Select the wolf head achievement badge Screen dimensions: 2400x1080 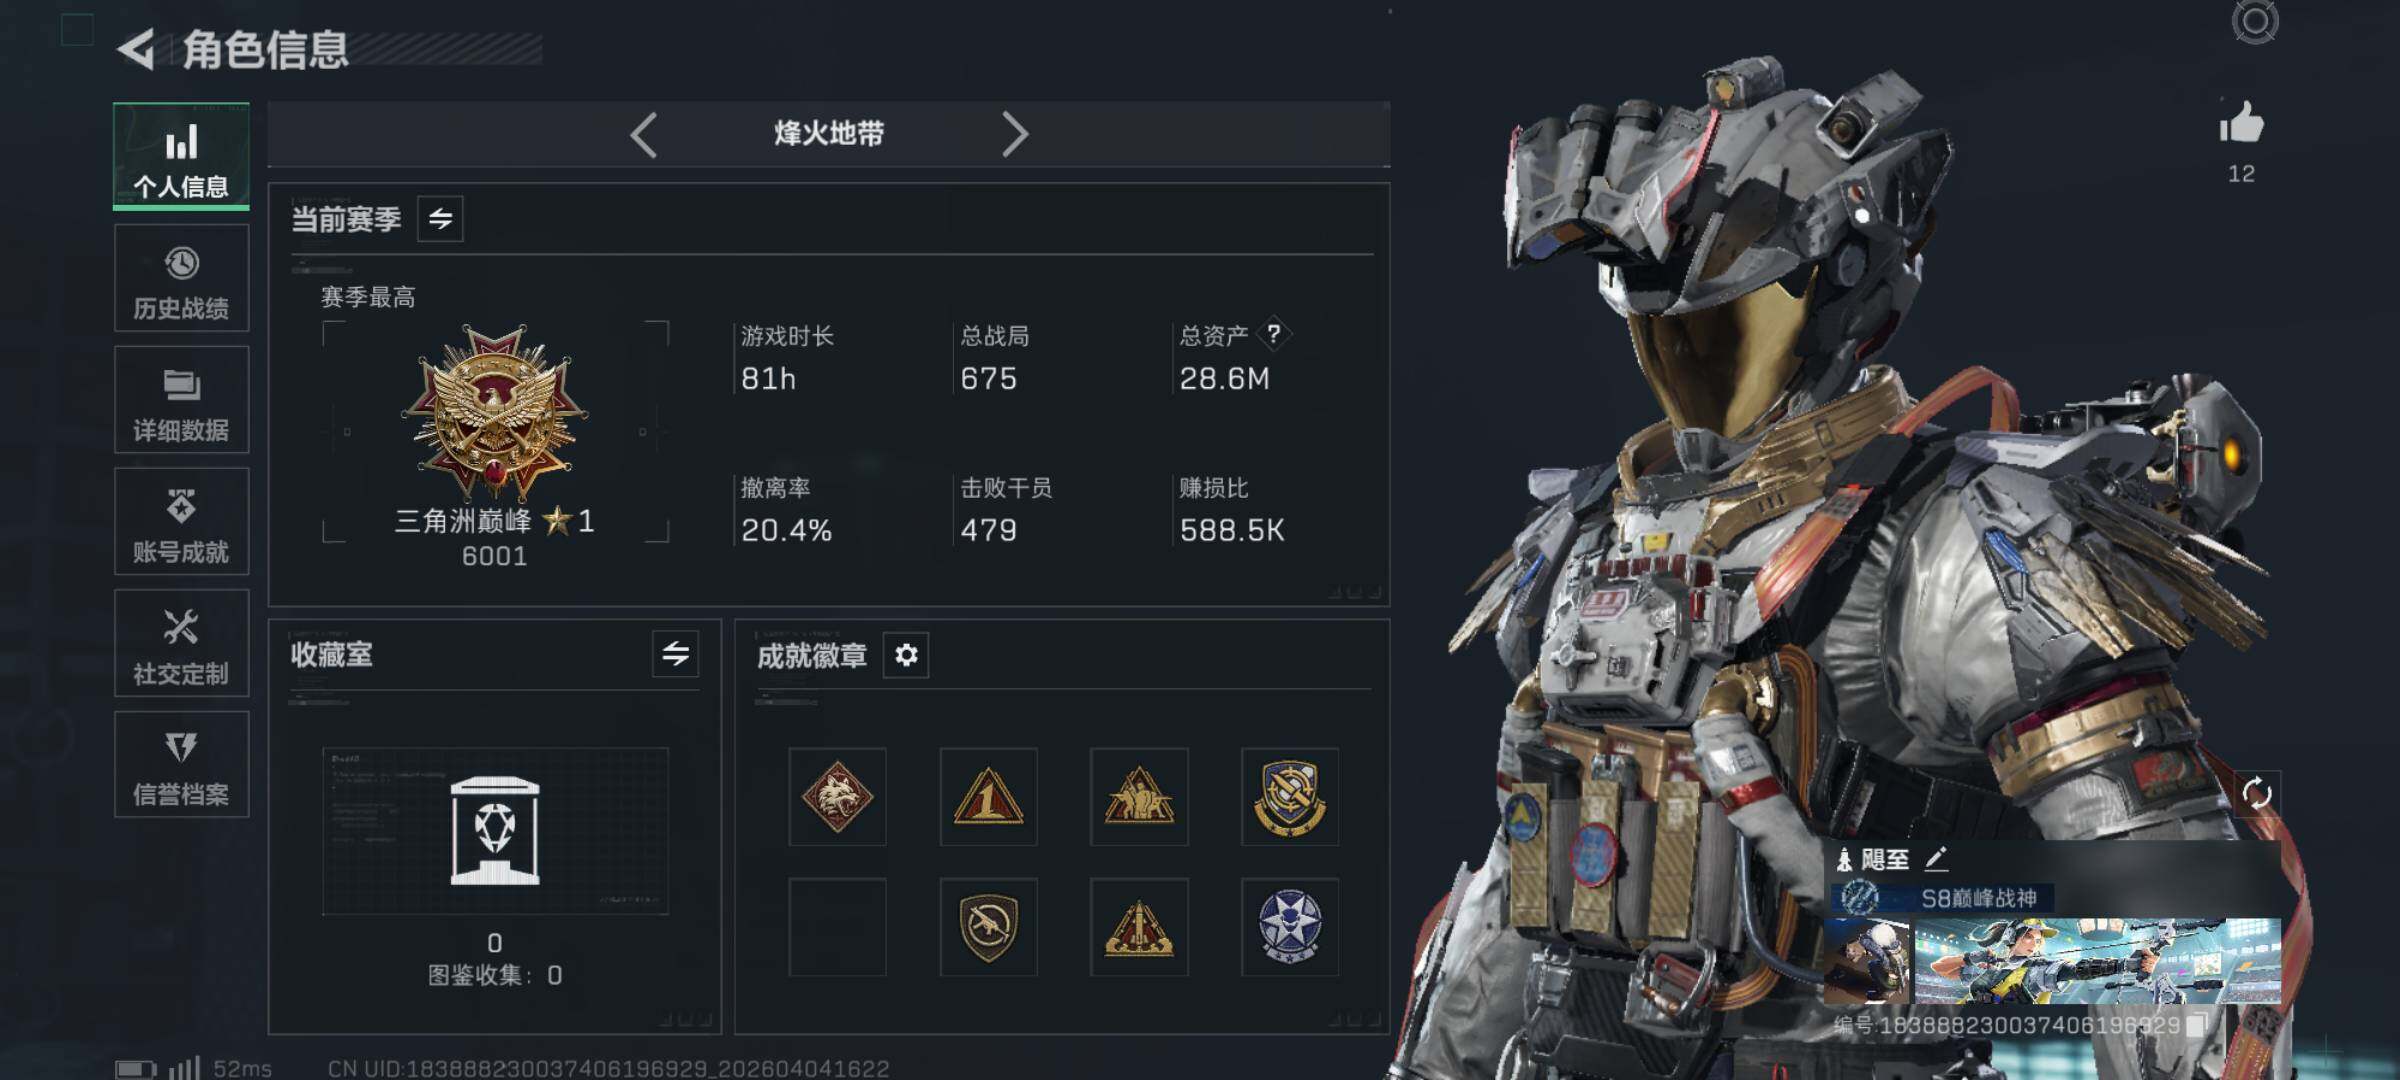[837, 796]
